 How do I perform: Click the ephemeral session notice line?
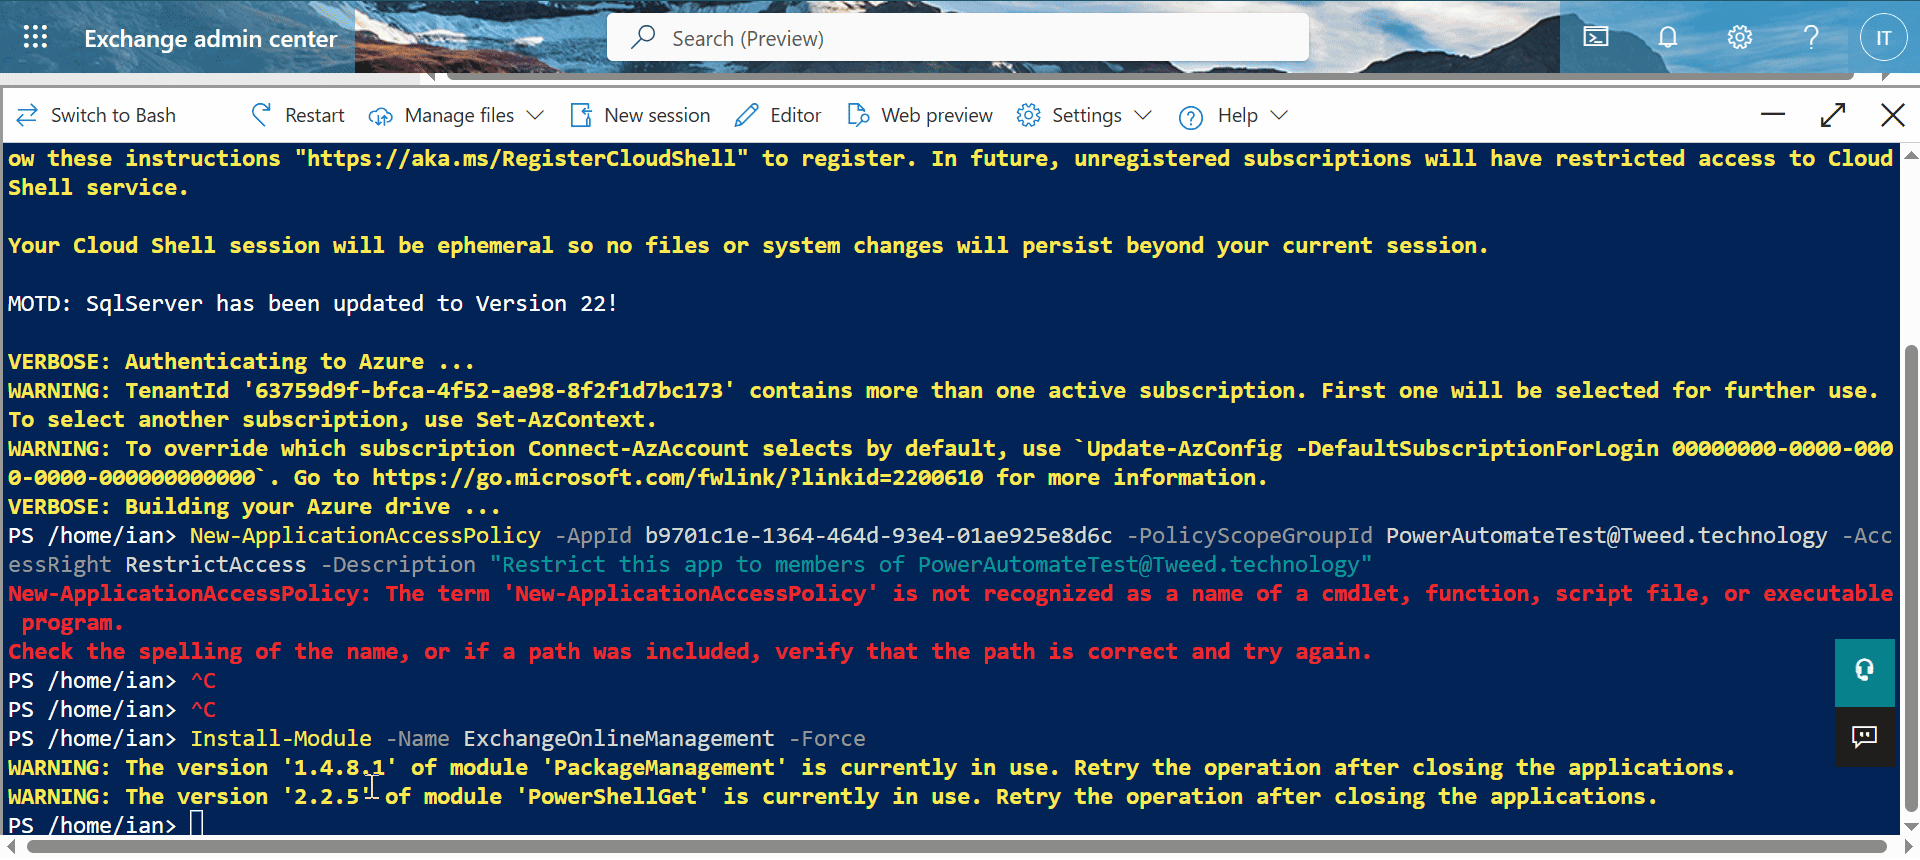[748, 245]
